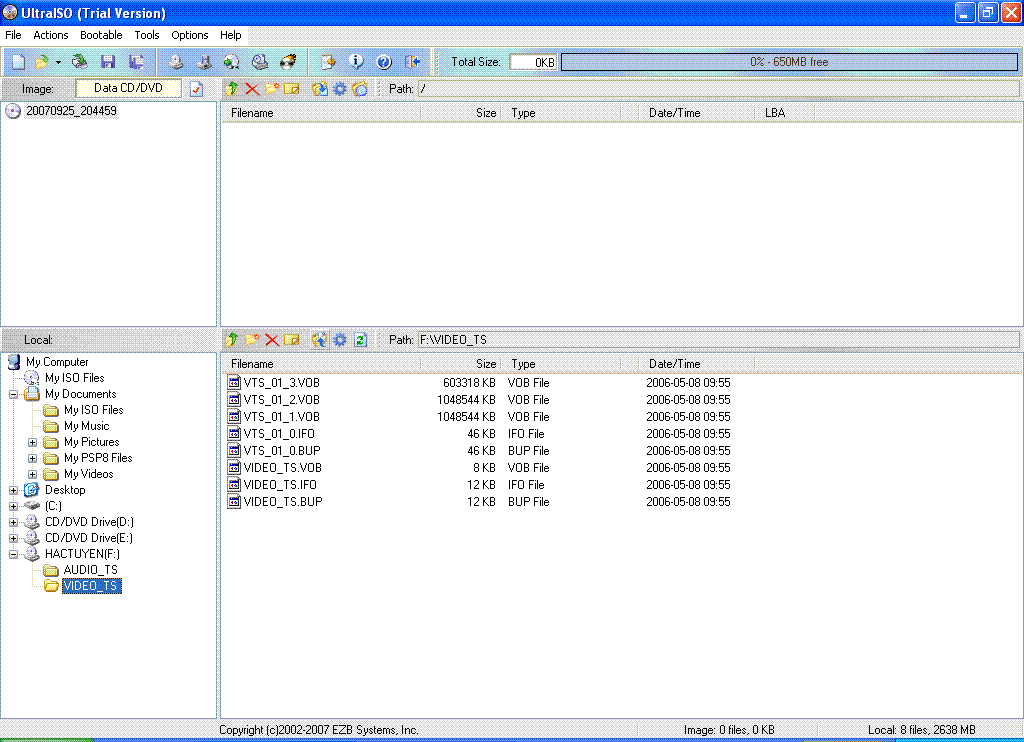Open the Actions menu
This screenshot has width=1024, height=742.
click(51, 35)
